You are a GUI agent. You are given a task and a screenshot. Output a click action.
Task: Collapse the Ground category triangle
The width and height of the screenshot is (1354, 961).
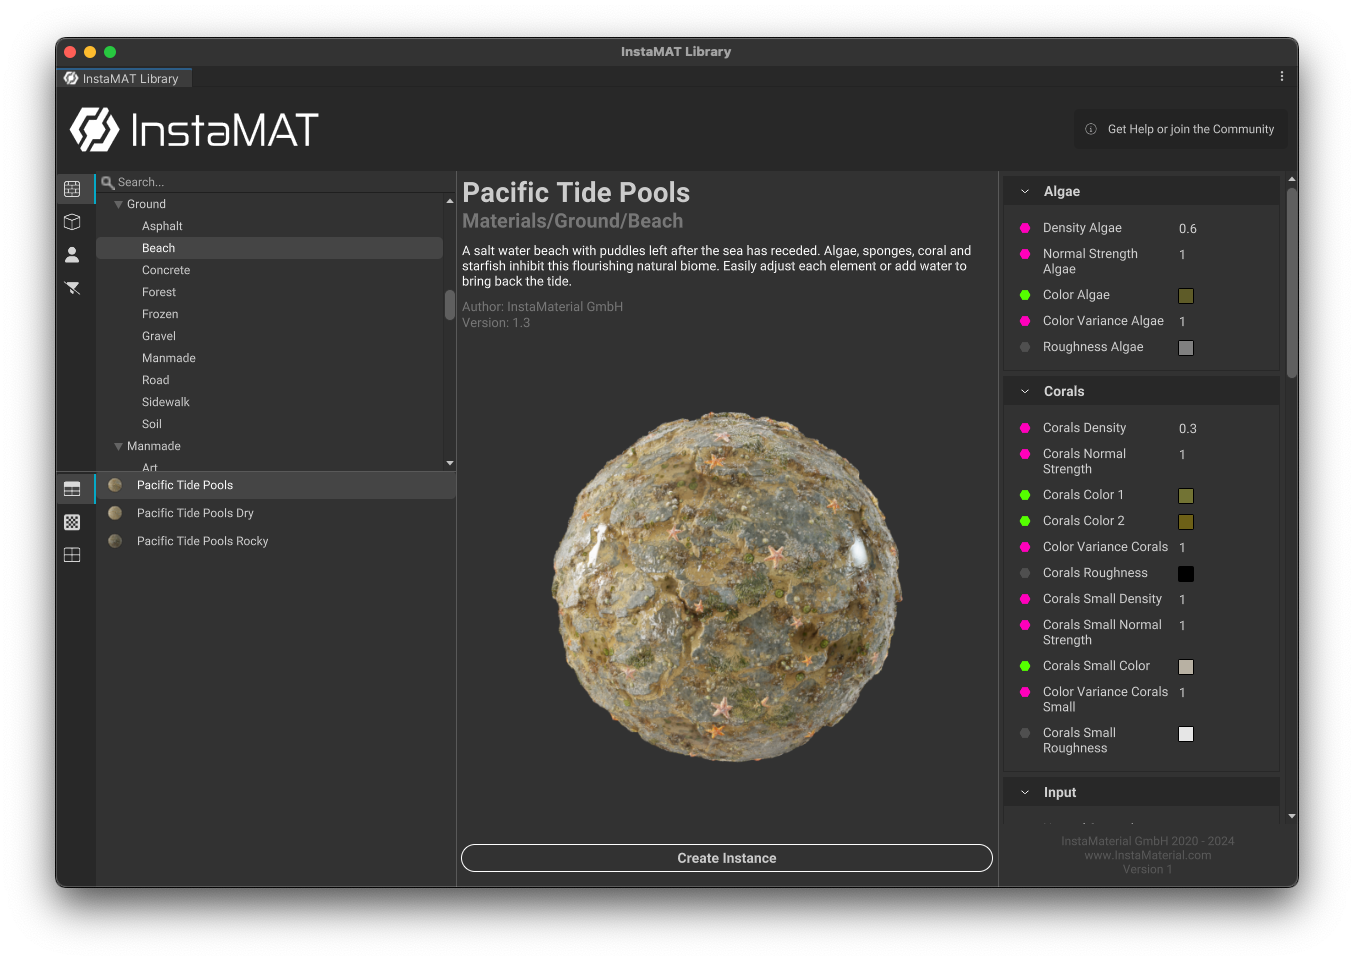pos(118,204)
